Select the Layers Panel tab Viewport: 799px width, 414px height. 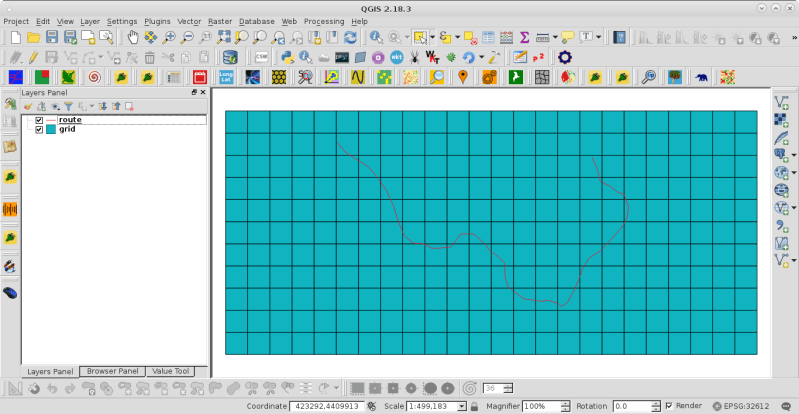50,372
